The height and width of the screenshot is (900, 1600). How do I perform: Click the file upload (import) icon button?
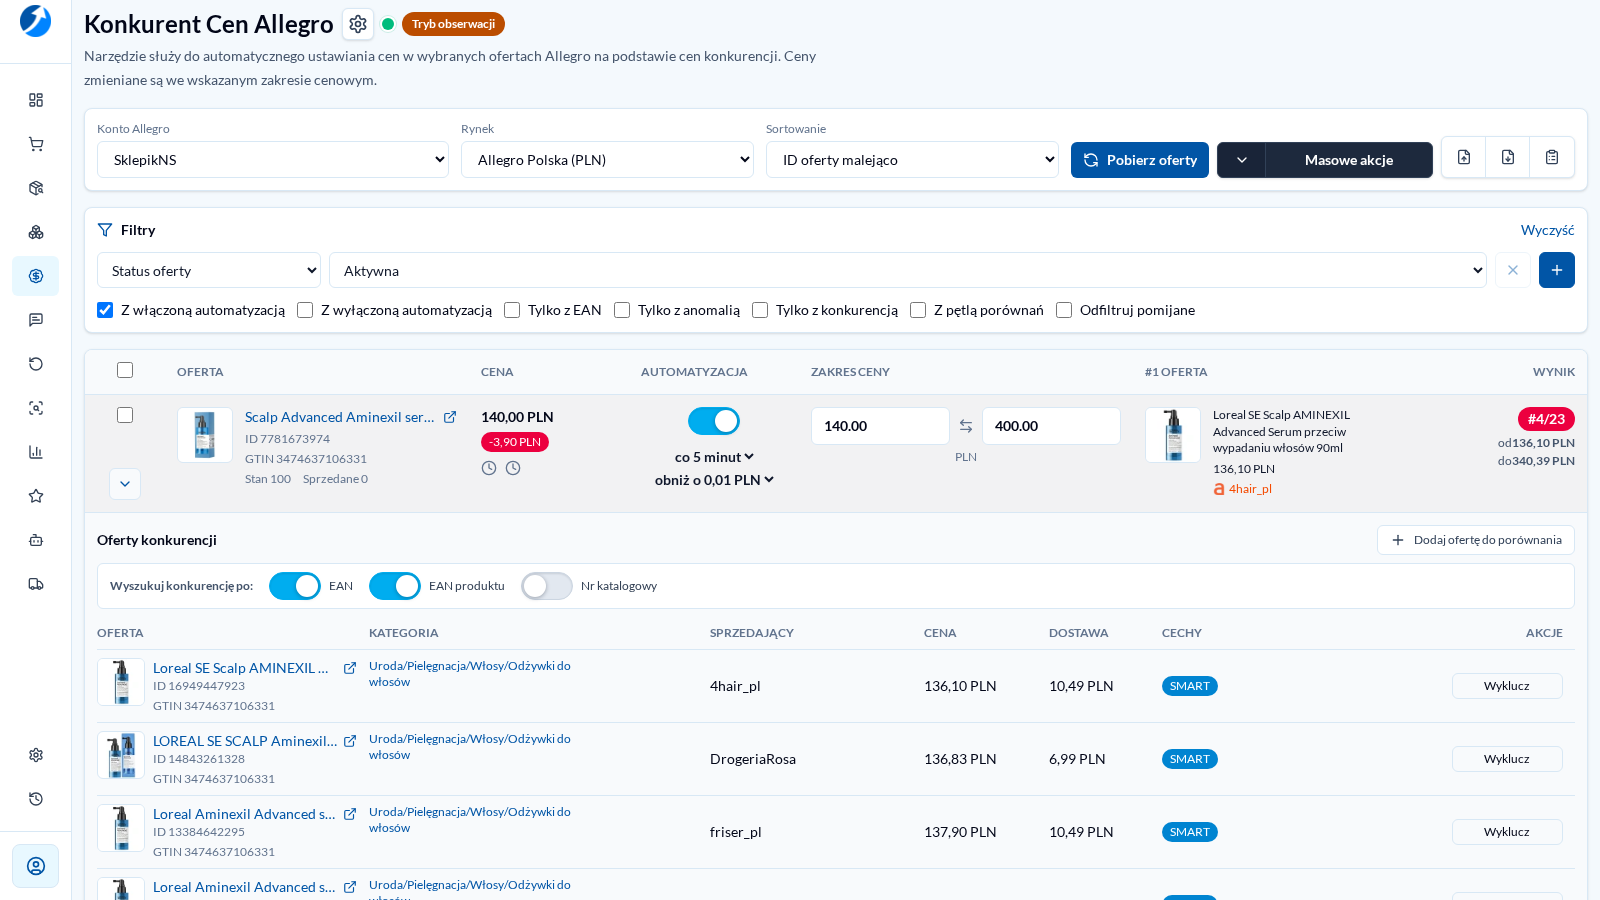click(1464, 157)
